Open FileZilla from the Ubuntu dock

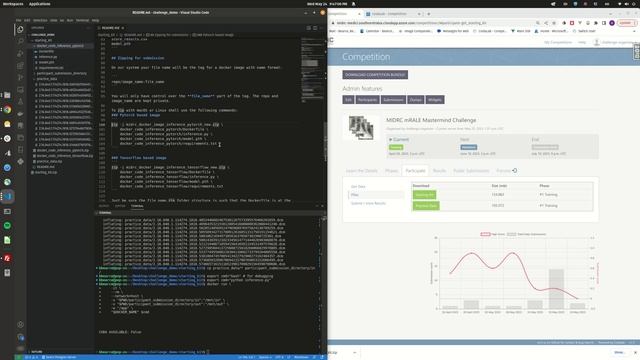point(7,258)
